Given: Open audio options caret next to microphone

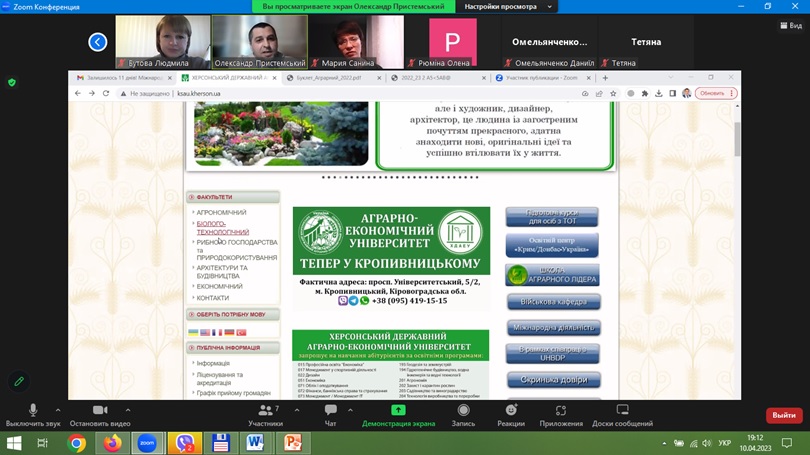Looking at the screenshot, I should pos(58,410).
